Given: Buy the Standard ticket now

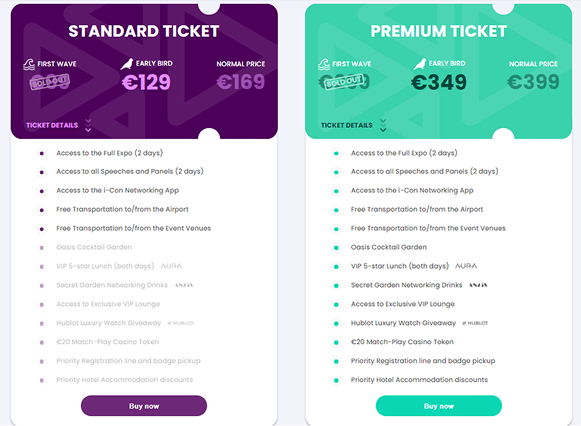Looking at the screenshot, I should (x=144, y=406).
